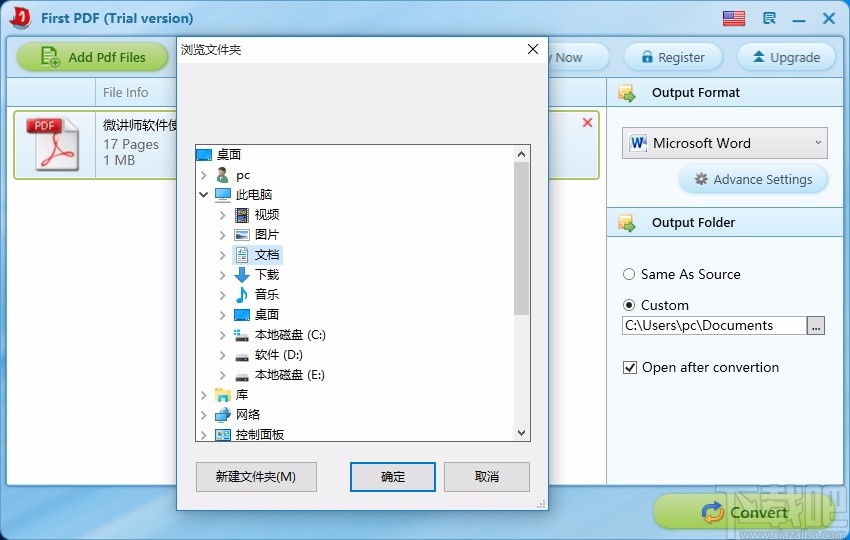Select Custom output folder radio option
The image size is (850, 540).
point(629,305)
